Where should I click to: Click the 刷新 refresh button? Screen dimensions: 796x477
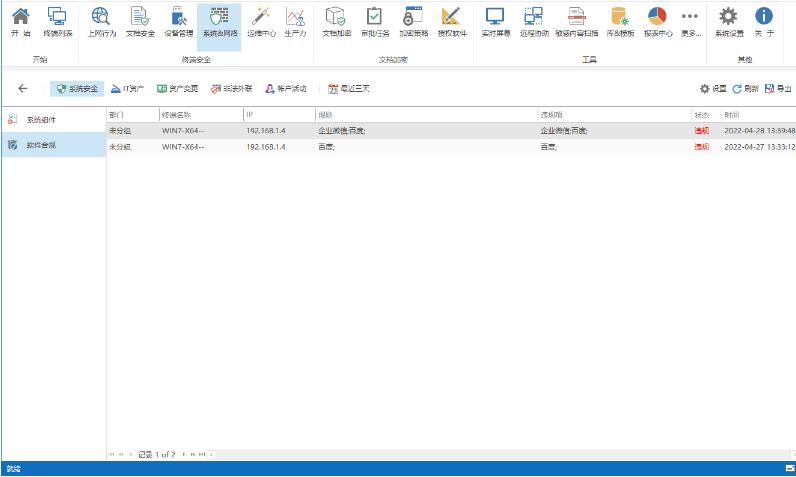pyautogui.click(x=745, y=88)
